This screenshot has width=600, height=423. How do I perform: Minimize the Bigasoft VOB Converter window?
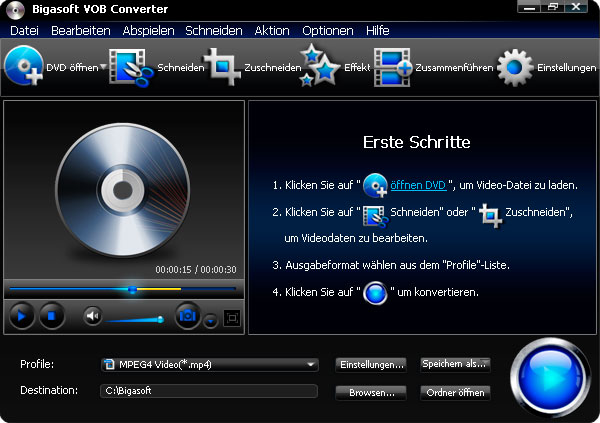pyautogui.click(x=529, y=7)
